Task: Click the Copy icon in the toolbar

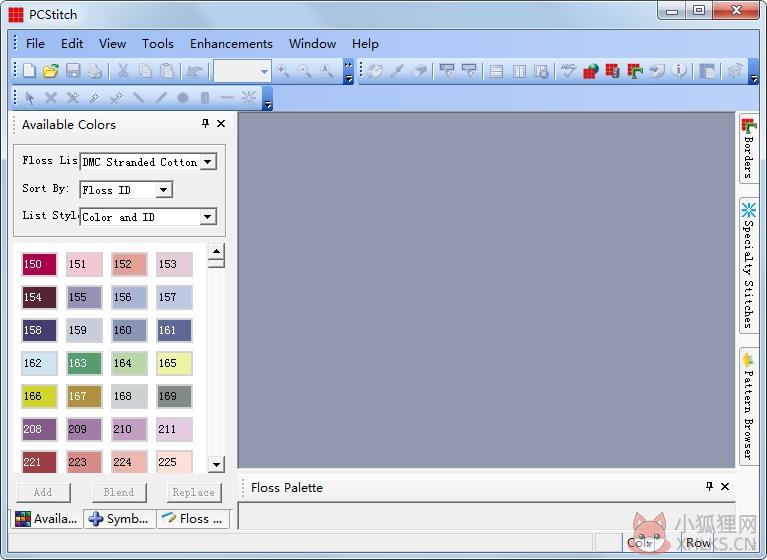Action: coord(145,71)
